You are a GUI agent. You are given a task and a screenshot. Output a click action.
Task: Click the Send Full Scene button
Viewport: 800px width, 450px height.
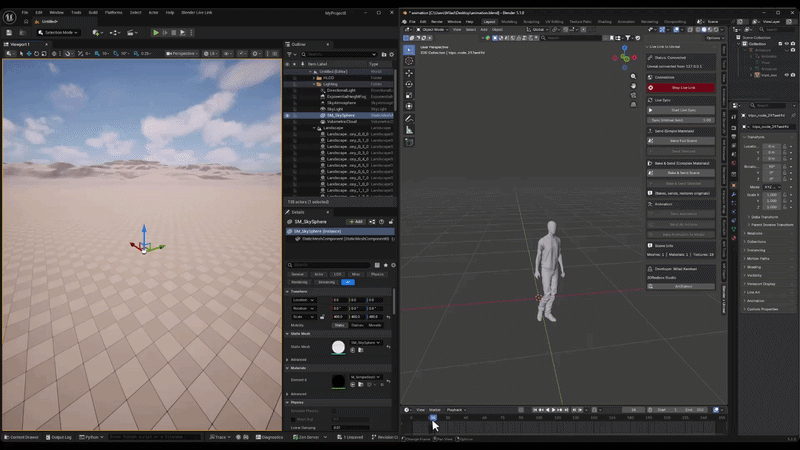point(681,141)
